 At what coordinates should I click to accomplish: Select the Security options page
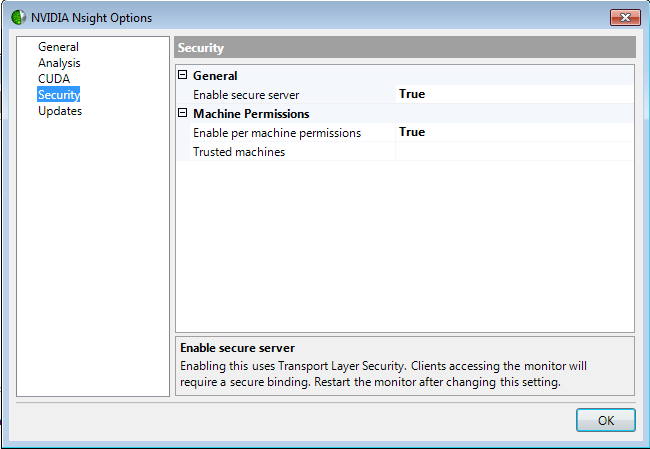point(58,95)
